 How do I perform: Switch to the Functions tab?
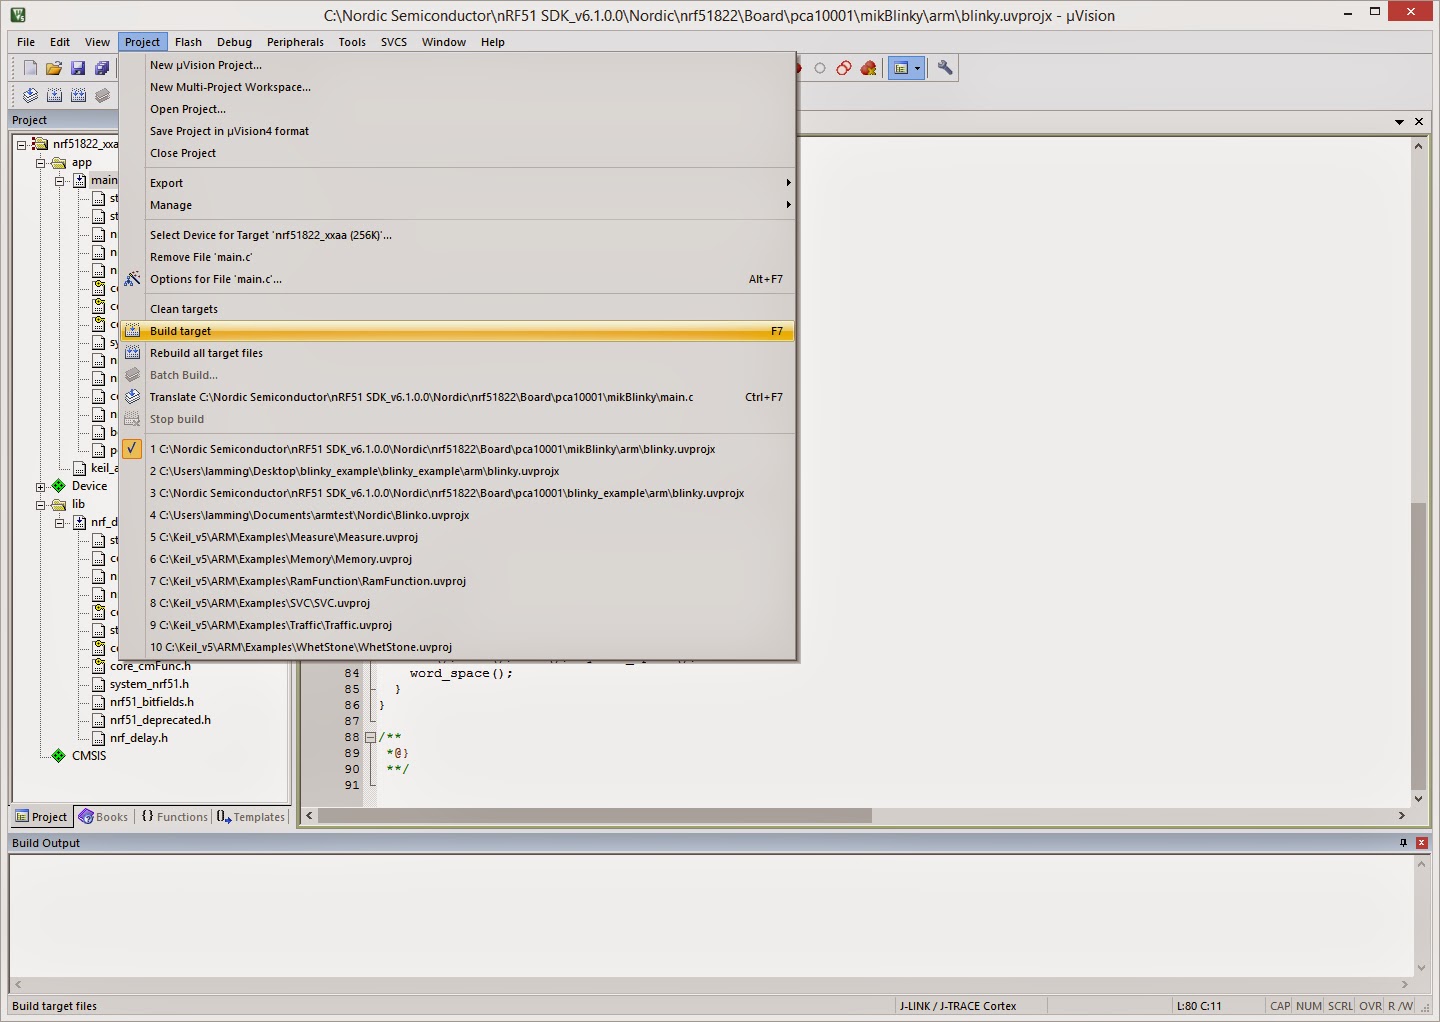(174, 817)
